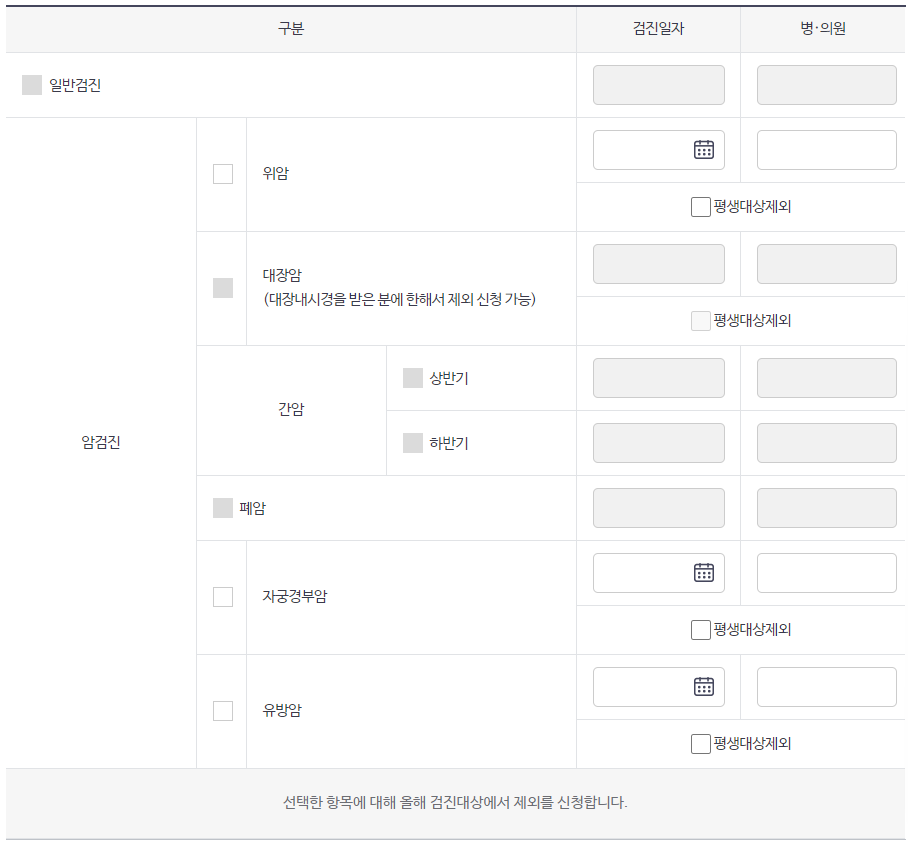Click the 간암 하반기 hospital field
The height and width of the screenshot is (844, 908).
tap(827, 443)
